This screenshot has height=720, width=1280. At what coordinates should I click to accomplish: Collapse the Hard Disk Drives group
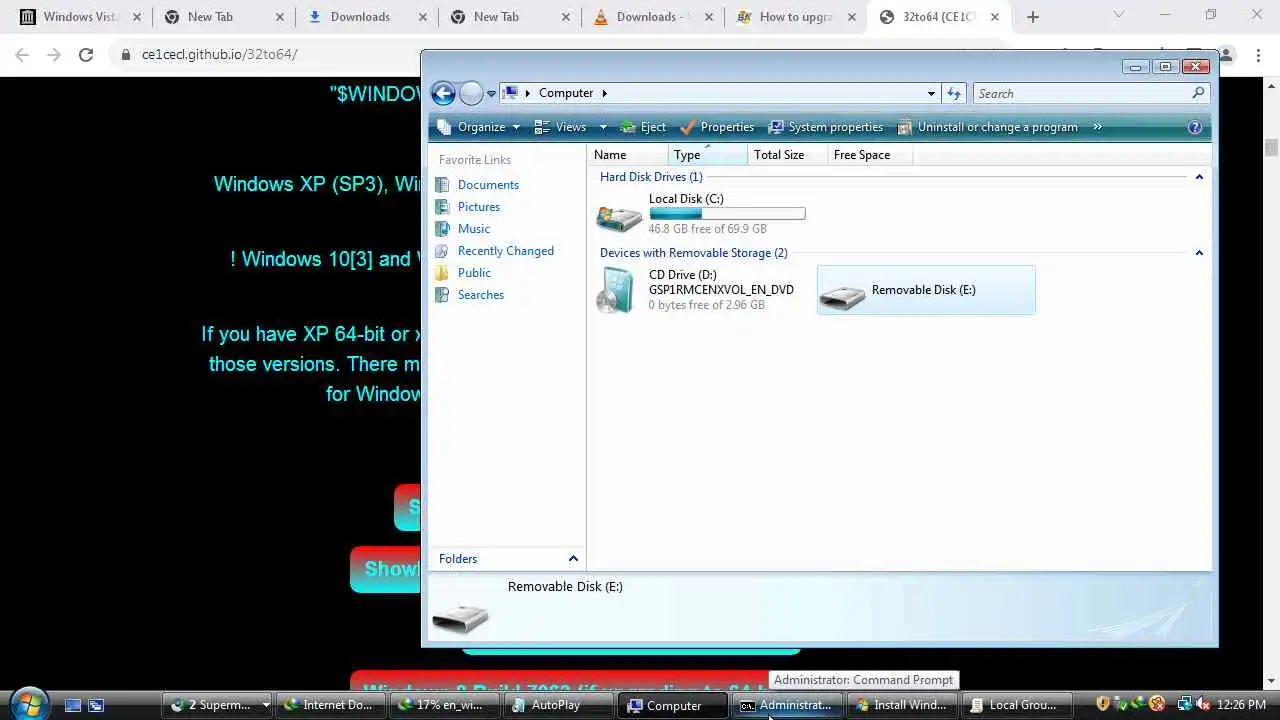1199,177
